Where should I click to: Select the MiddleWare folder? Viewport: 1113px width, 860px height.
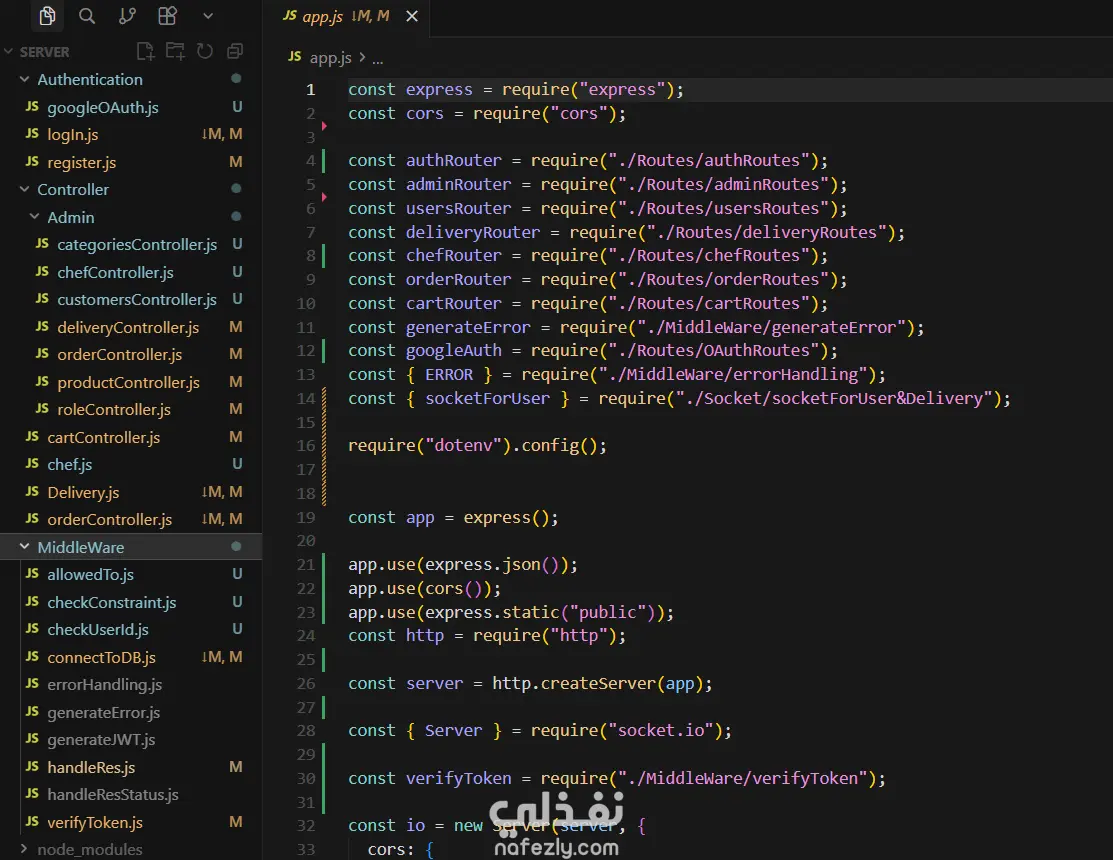pyautogui.click(x=80, y=547)
